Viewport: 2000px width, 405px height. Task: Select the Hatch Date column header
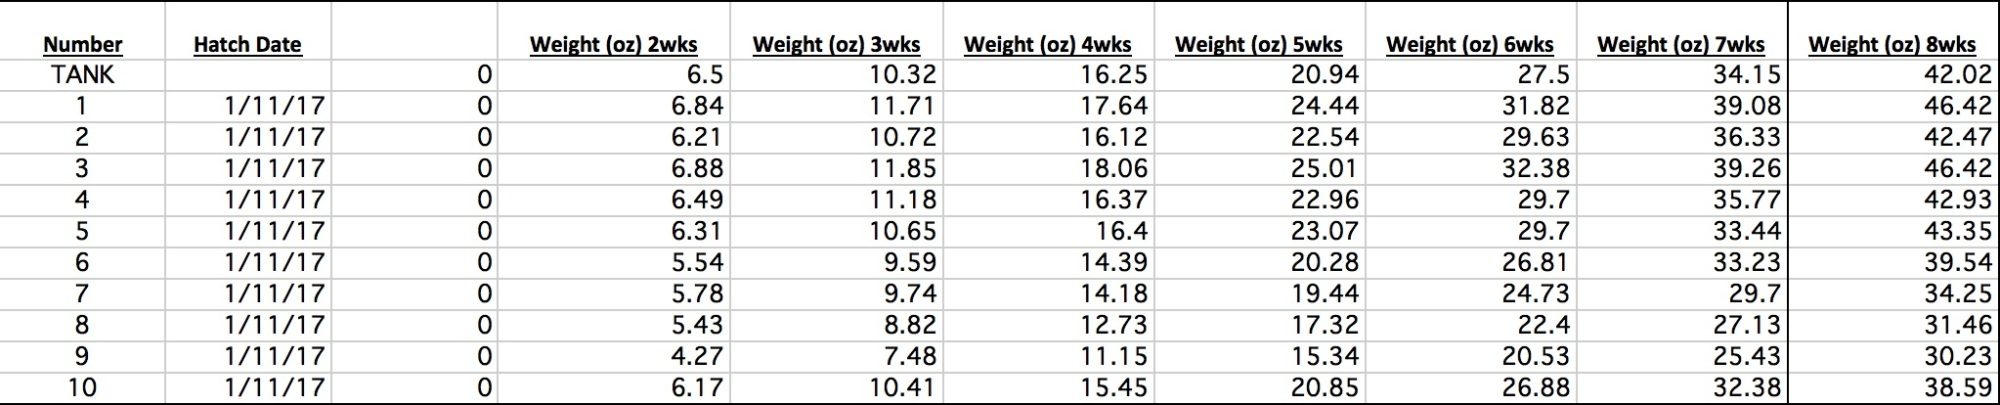click(x=247, y=45)
